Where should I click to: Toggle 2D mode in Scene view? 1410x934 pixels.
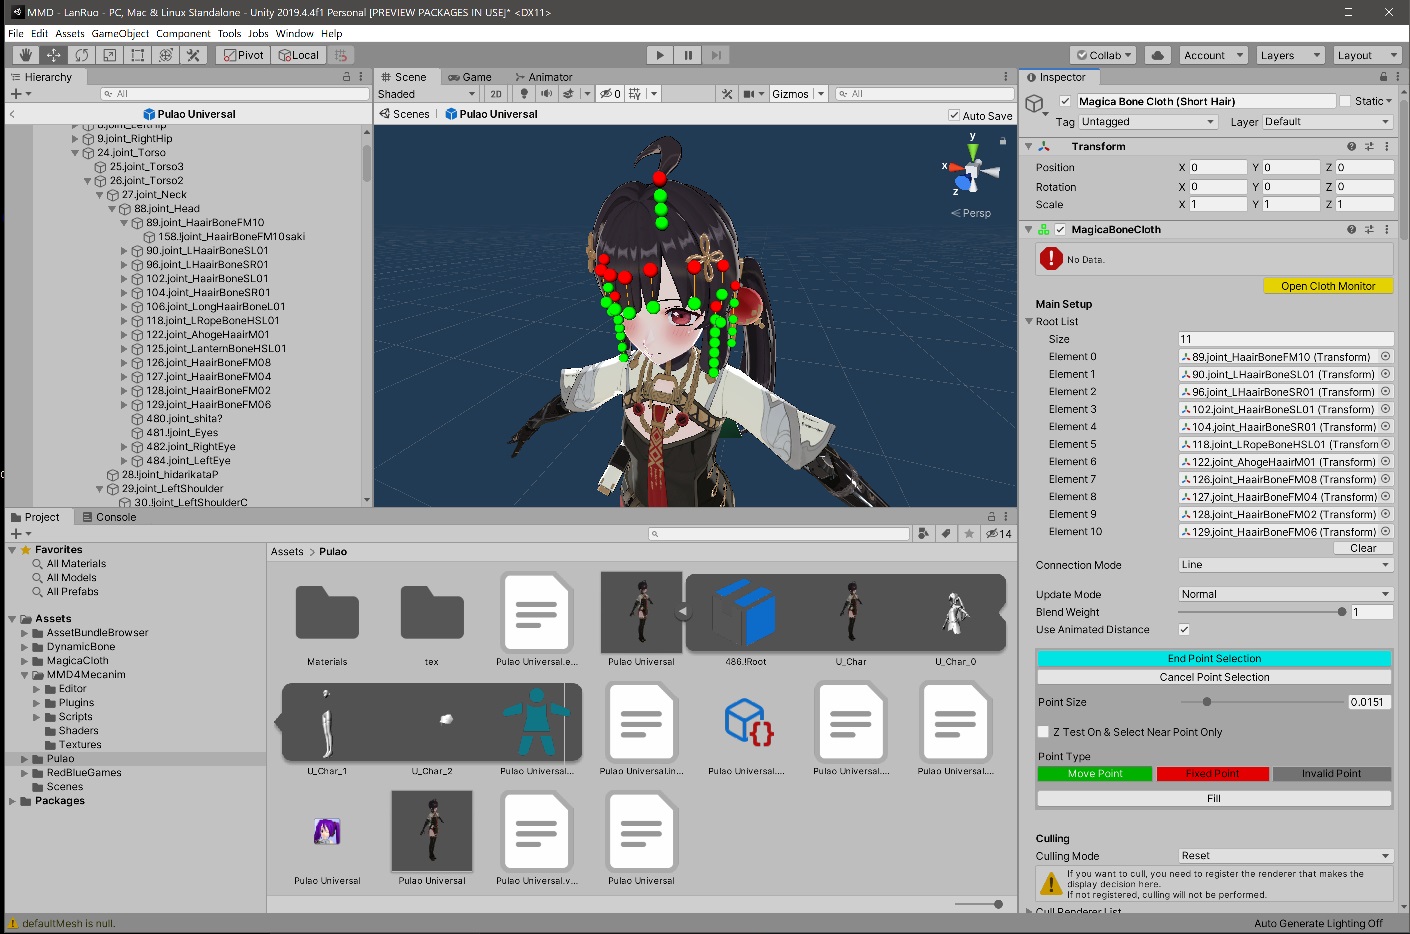pos(496,94)
